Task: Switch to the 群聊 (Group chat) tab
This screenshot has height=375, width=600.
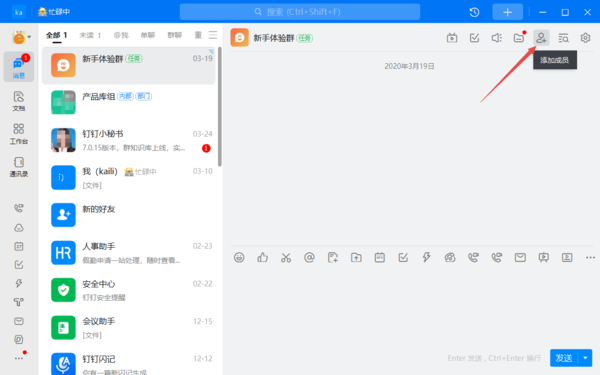Action: (x=174, y=35)
